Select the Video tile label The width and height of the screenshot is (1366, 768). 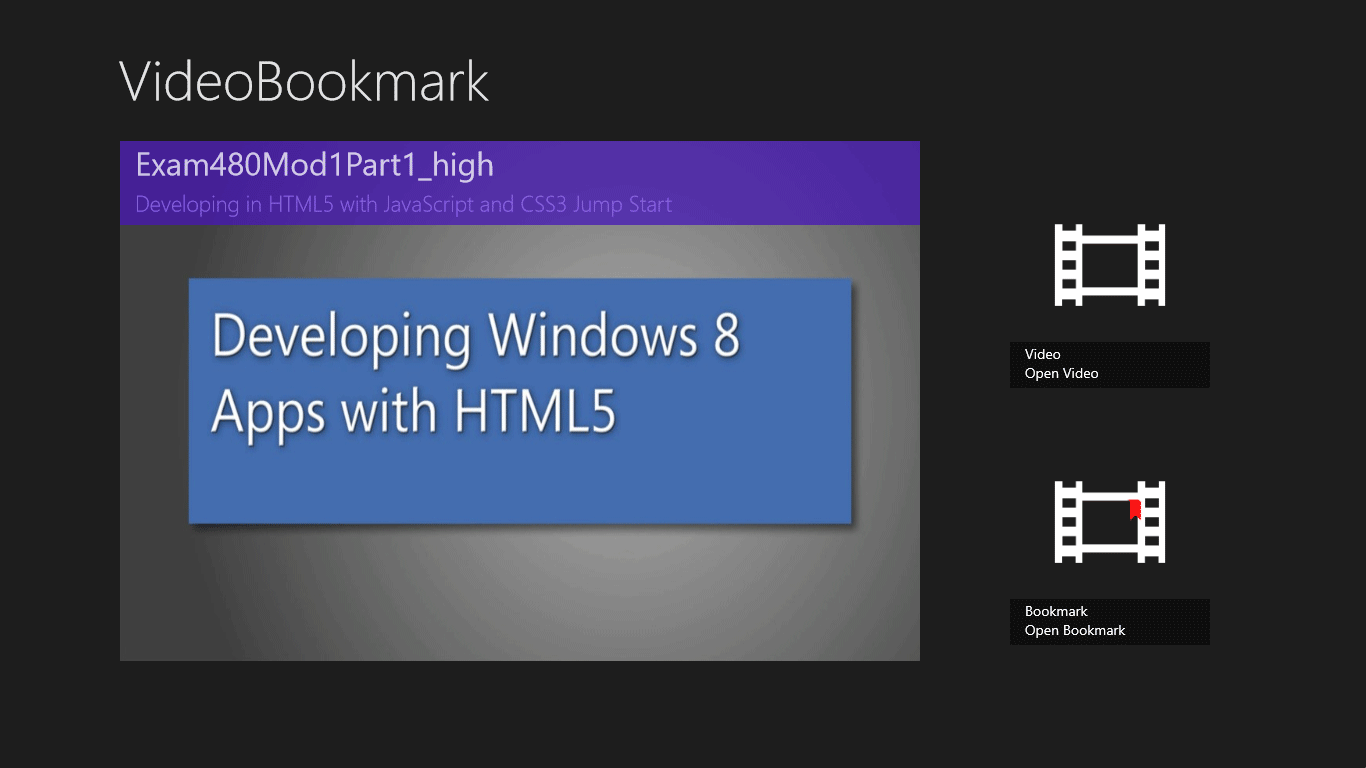tap(1042, 354)
